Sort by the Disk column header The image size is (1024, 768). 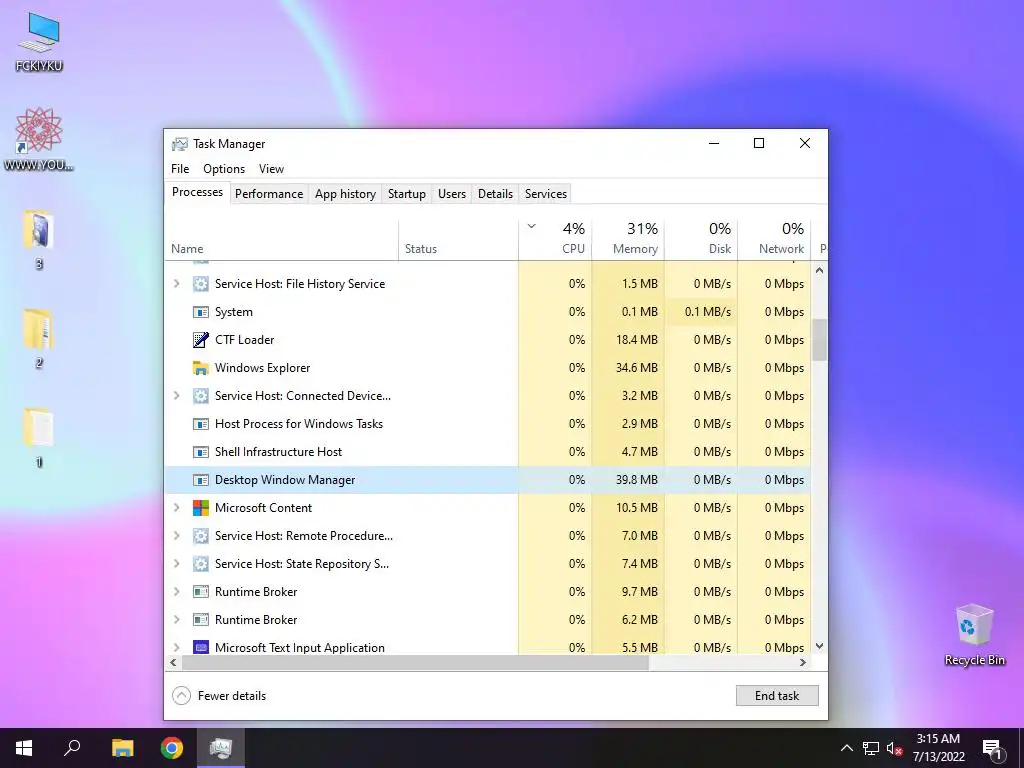[x=701, y=240]
